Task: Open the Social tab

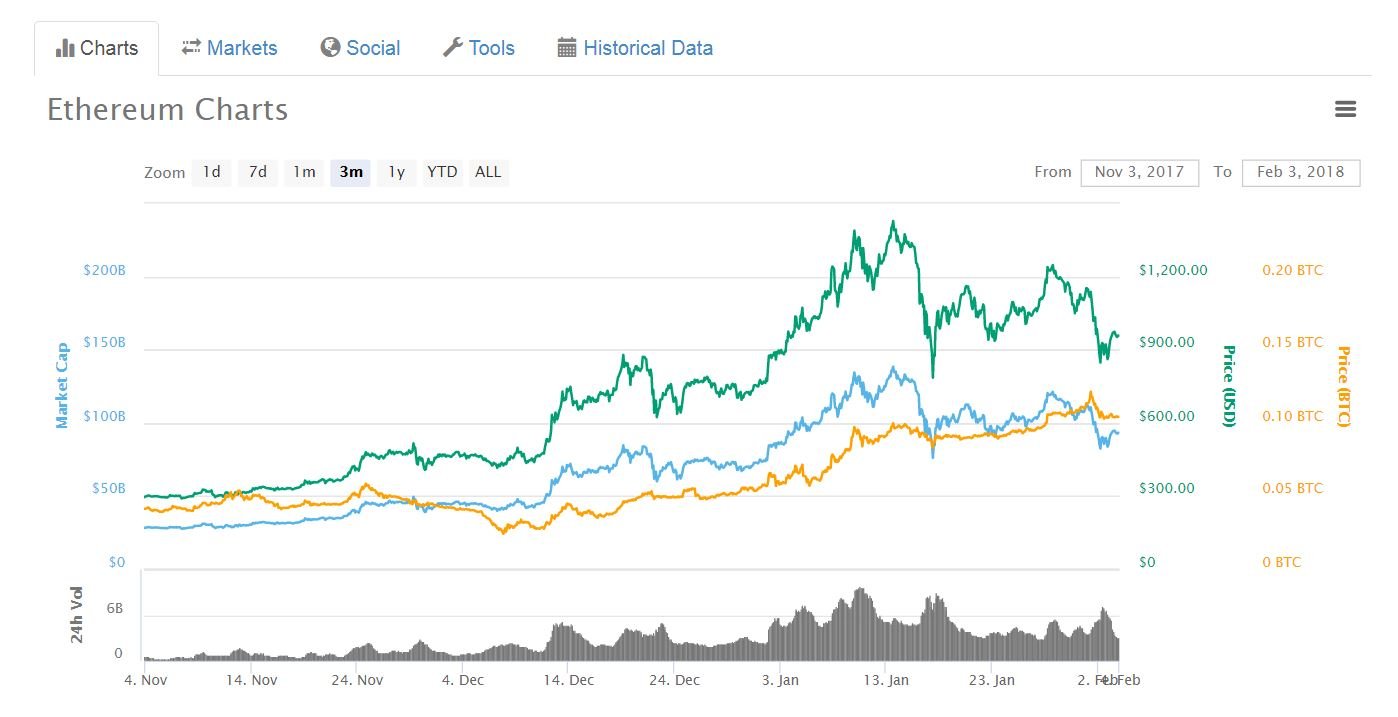Action: 360,48
